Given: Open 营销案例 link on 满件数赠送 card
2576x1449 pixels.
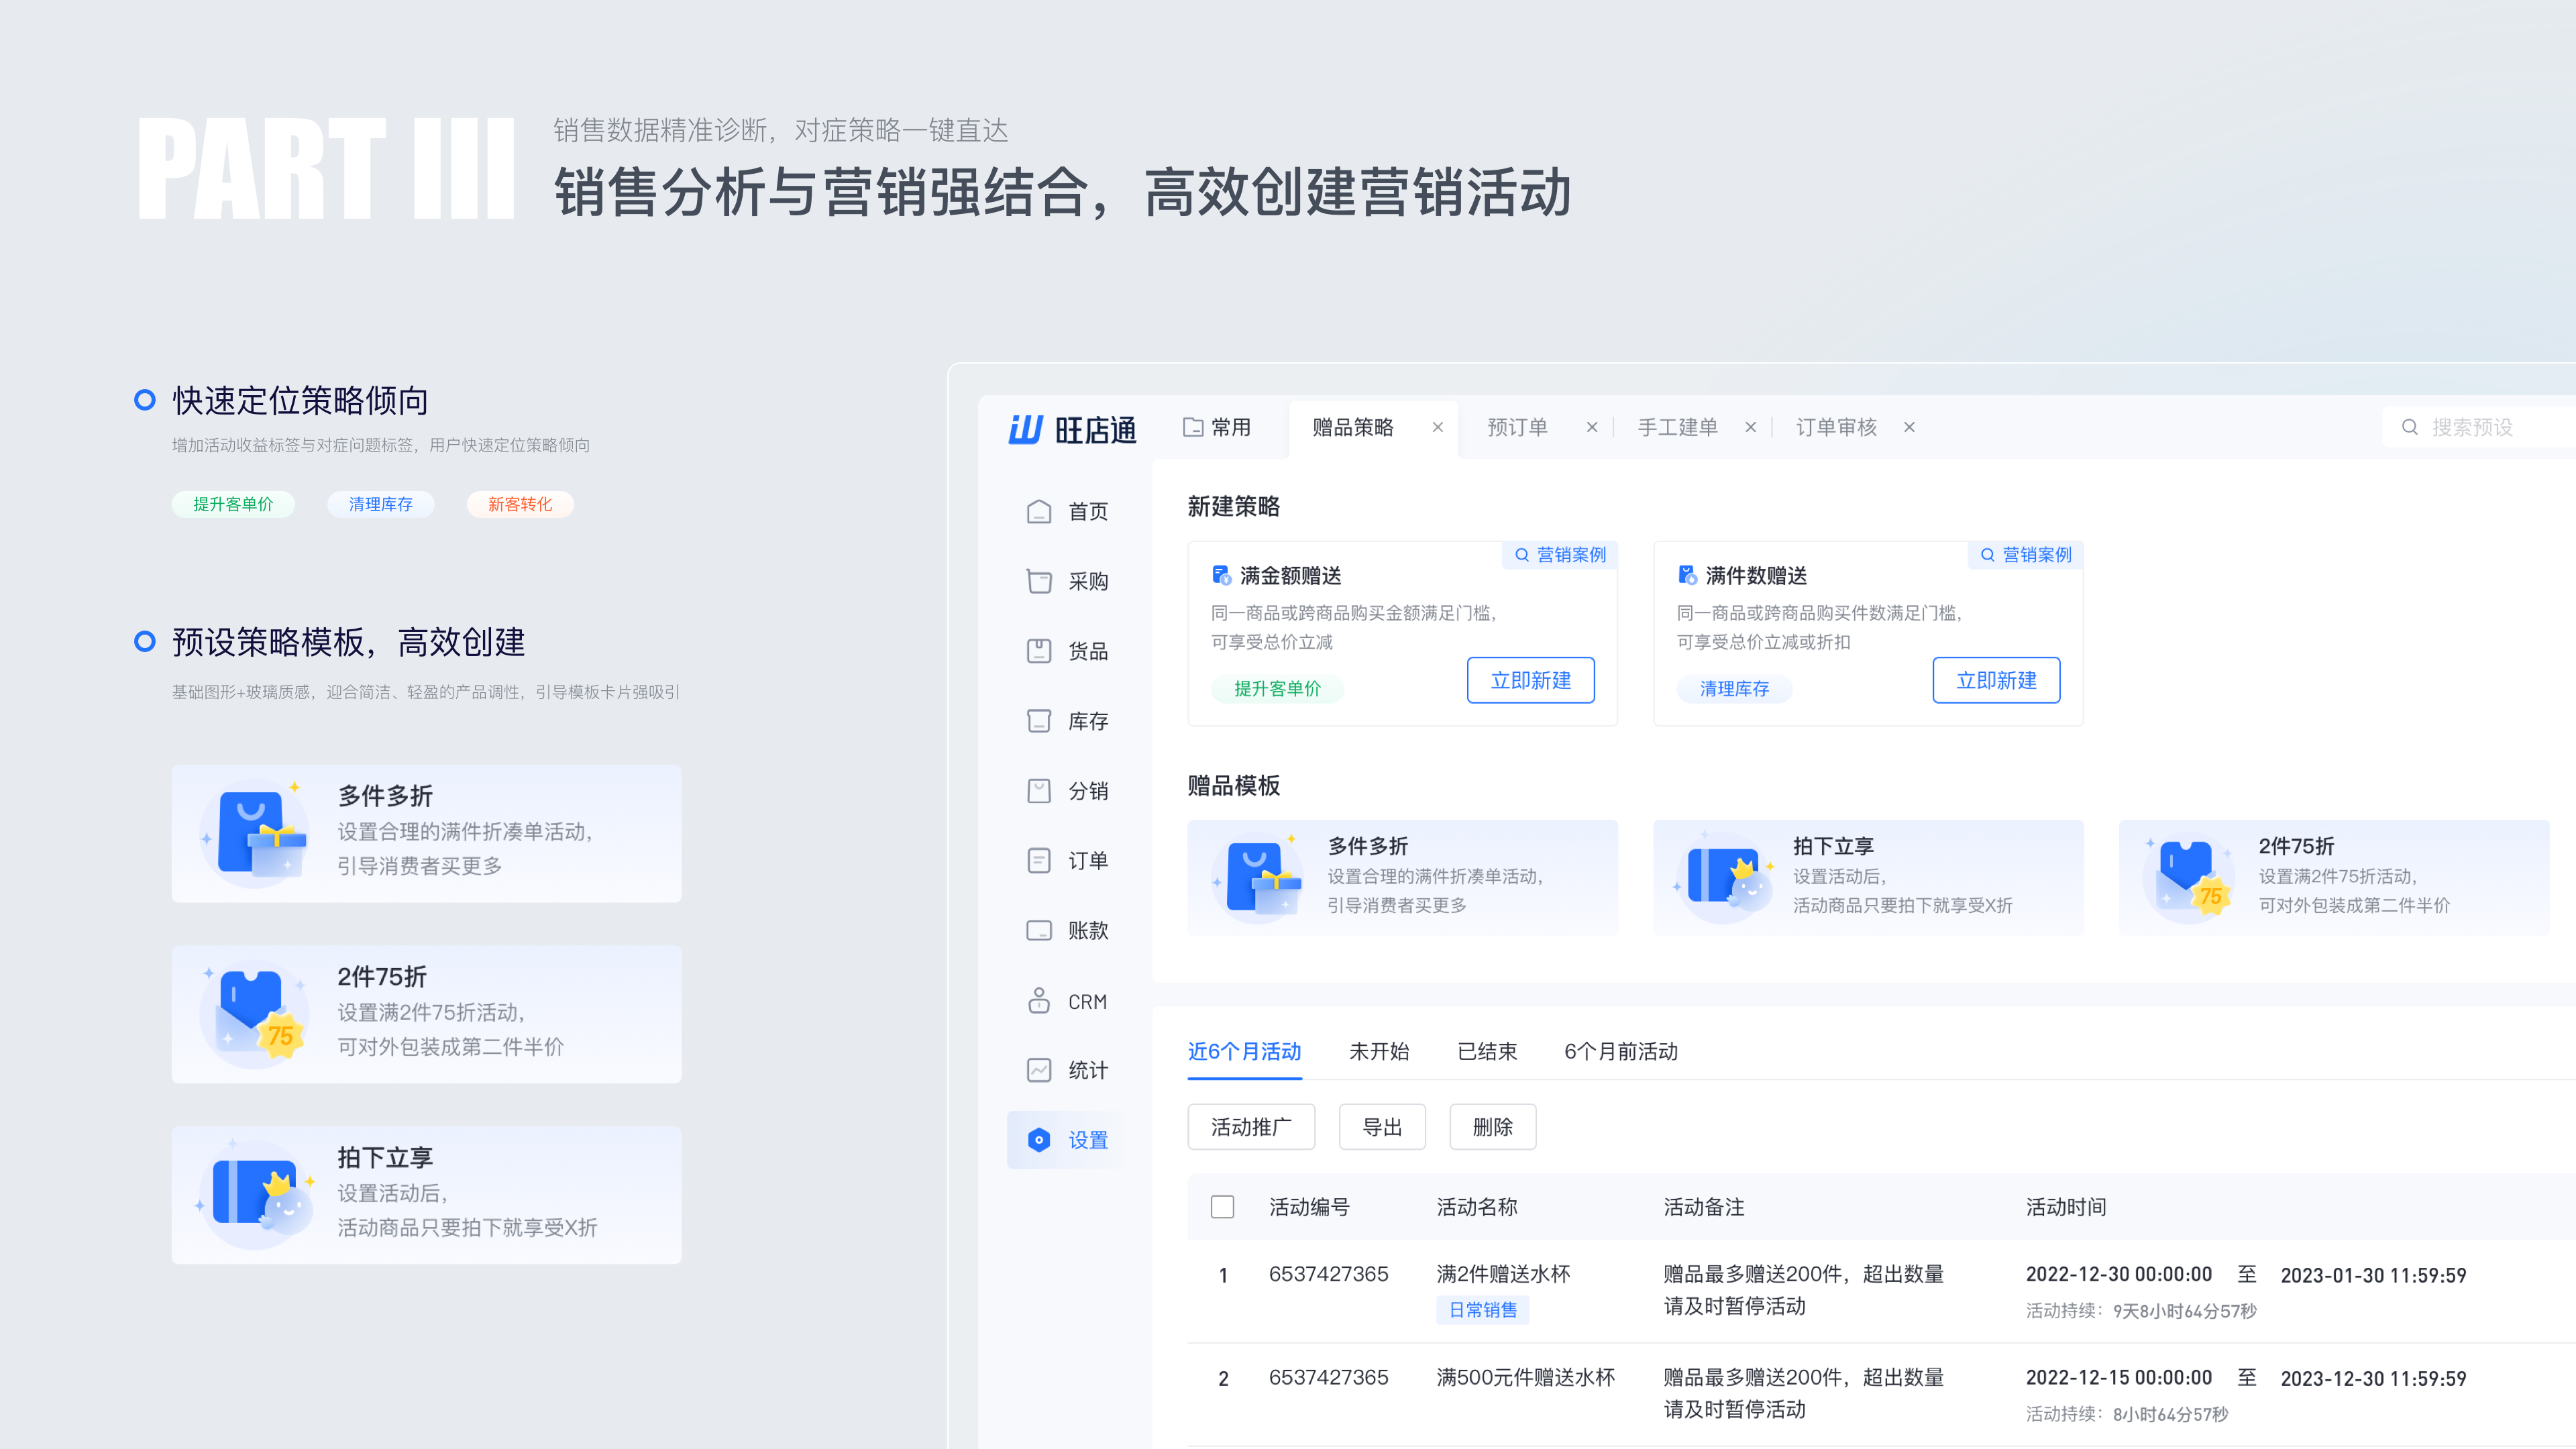Looking at the screenshot, I should click(2026, 555).
